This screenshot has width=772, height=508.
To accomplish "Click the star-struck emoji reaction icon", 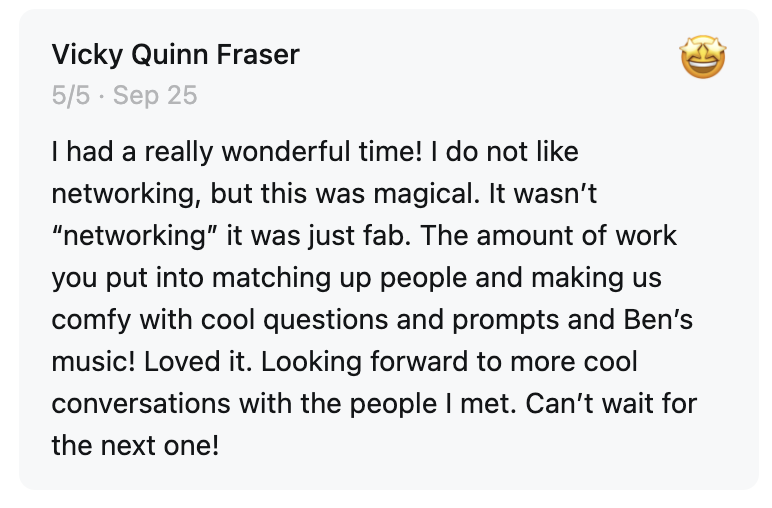I will point(703,57).
